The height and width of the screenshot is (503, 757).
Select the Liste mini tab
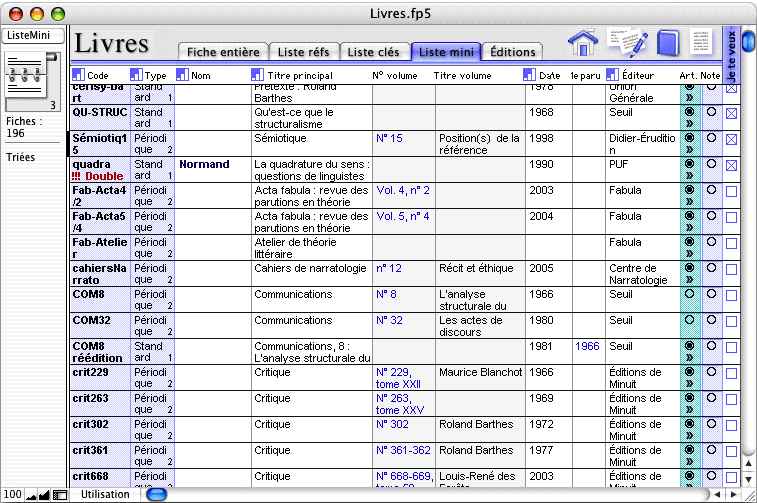(x=446, y=52)
